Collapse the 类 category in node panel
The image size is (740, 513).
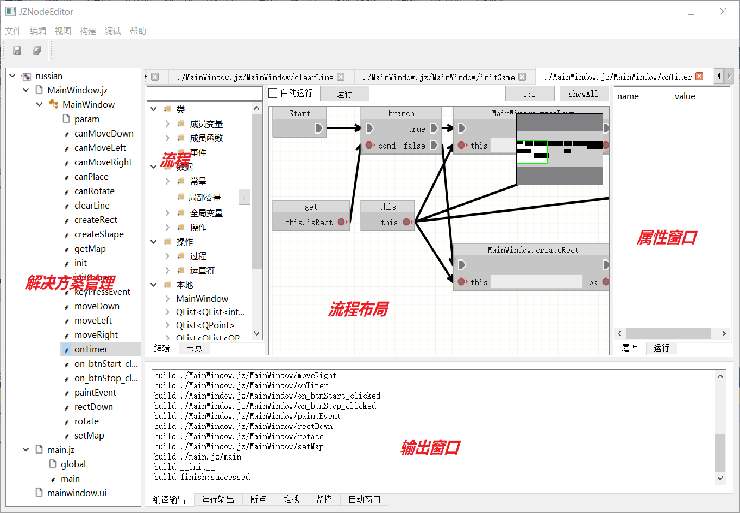pyautogui.click(x=153, y=109)
